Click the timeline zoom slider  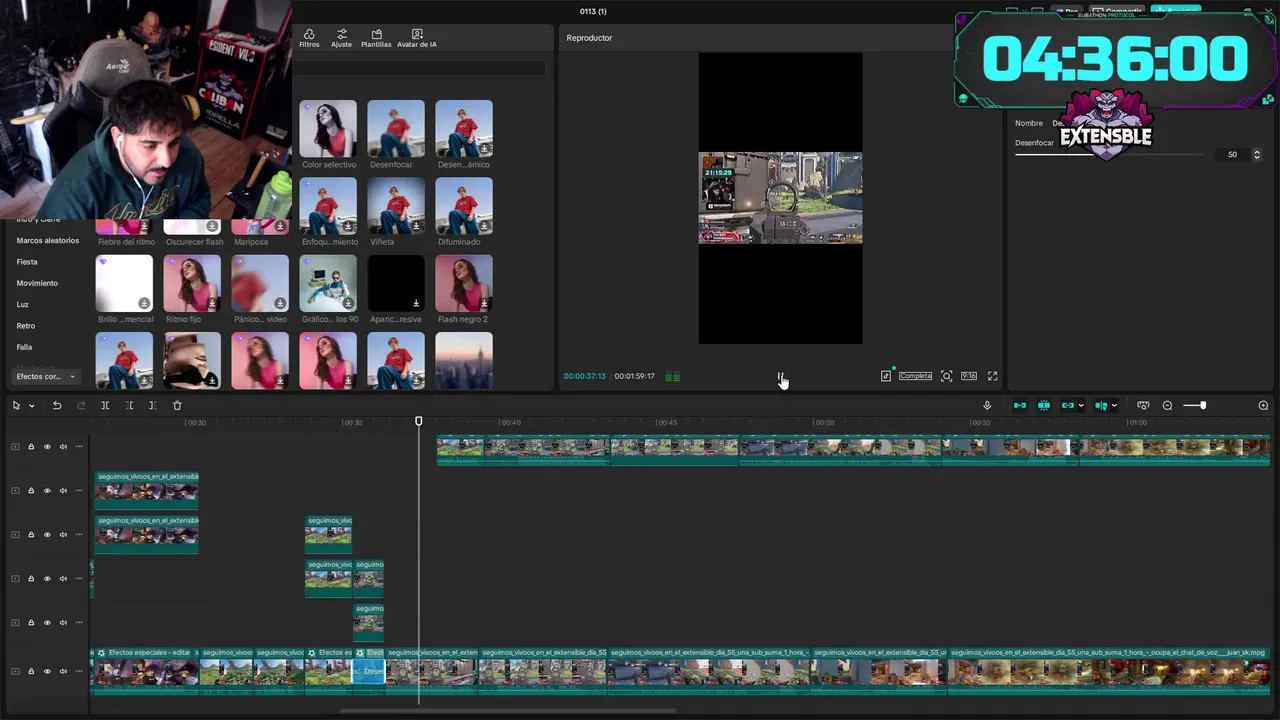pos(1194,405)
